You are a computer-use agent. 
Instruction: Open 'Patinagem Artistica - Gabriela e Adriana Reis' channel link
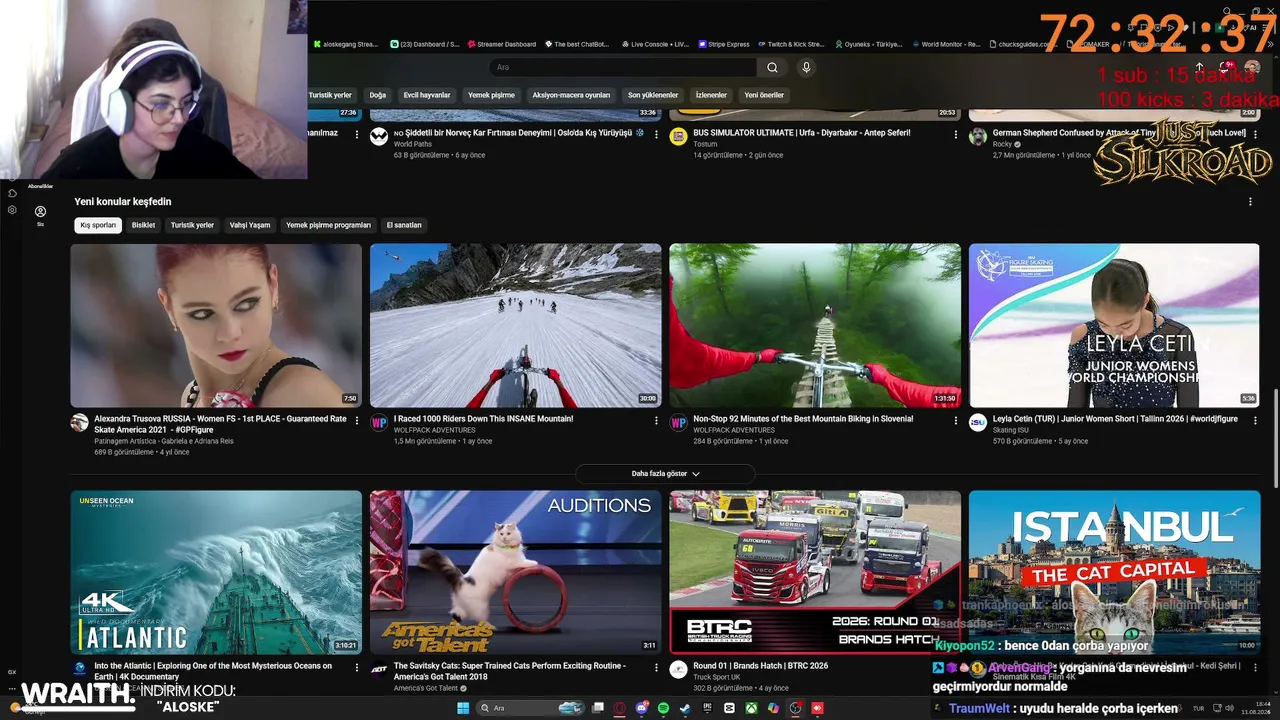coord(164,441)
